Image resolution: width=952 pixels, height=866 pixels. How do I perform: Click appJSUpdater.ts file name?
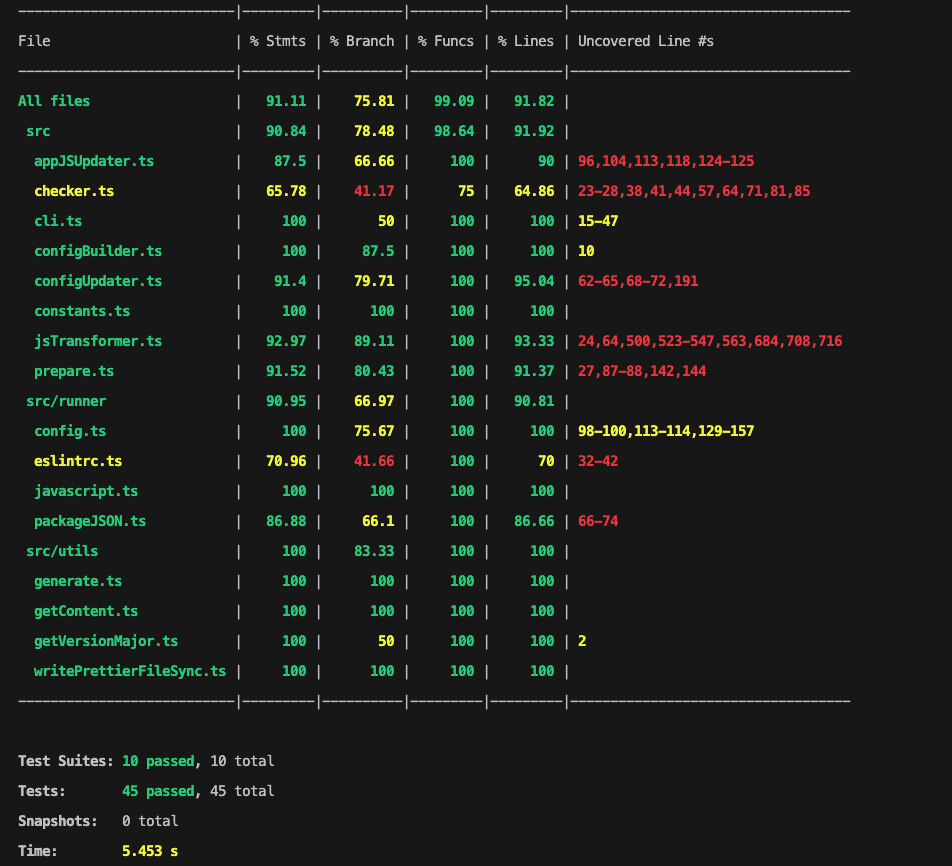click(x=94, y=162)
